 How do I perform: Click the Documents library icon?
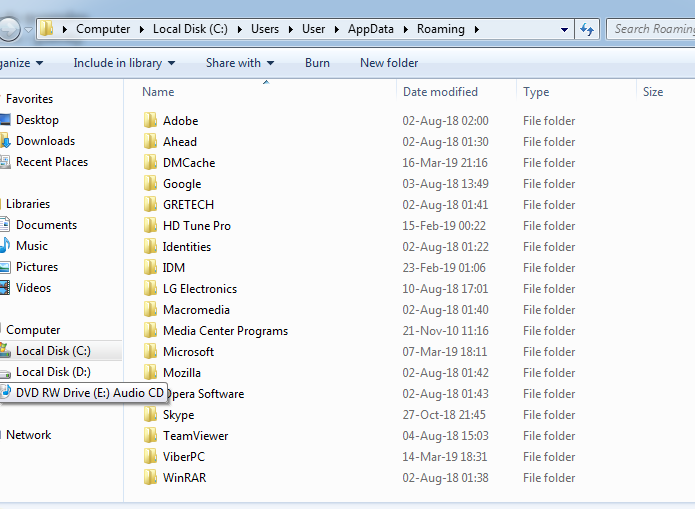5,225
